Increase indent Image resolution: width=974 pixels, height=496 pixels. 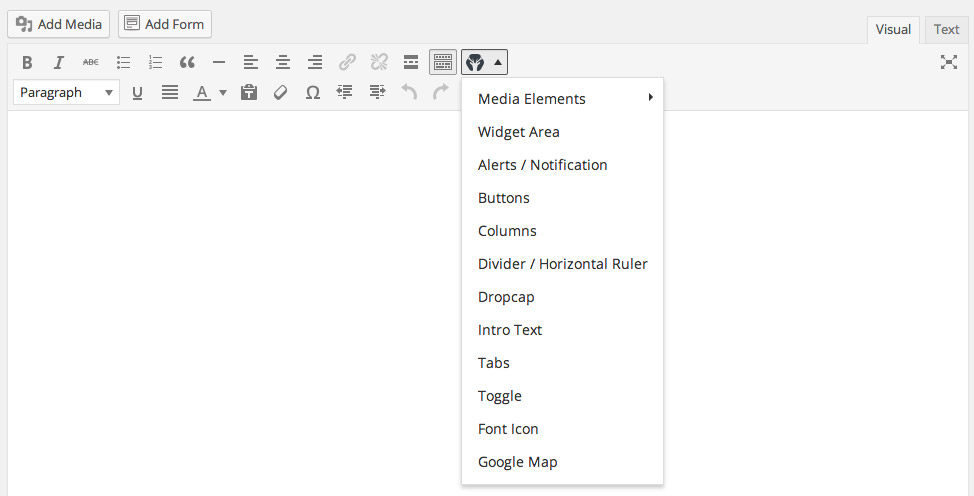377,93
